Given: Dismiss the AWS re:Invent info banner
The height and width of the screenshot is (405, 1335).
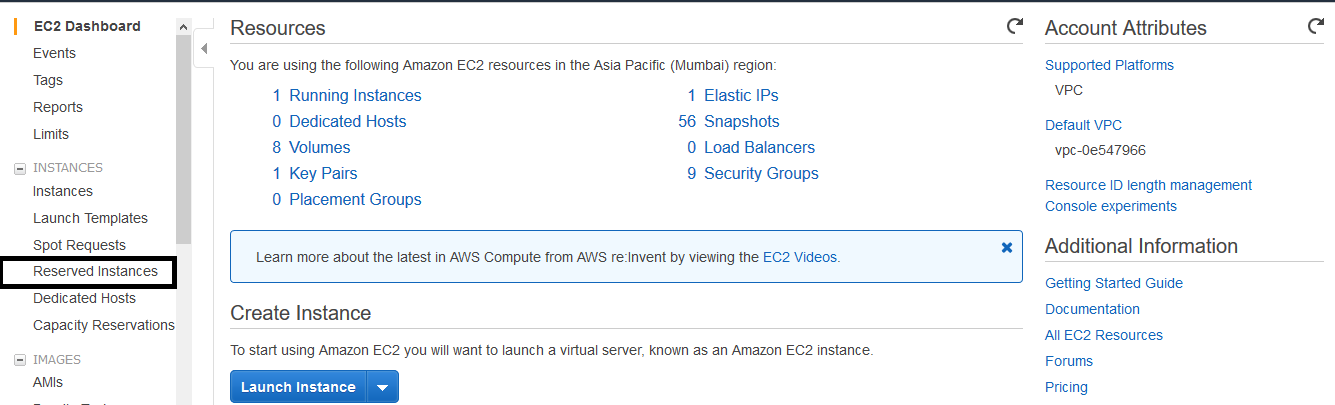Looking at the screenshot, I should [1007, 247].
